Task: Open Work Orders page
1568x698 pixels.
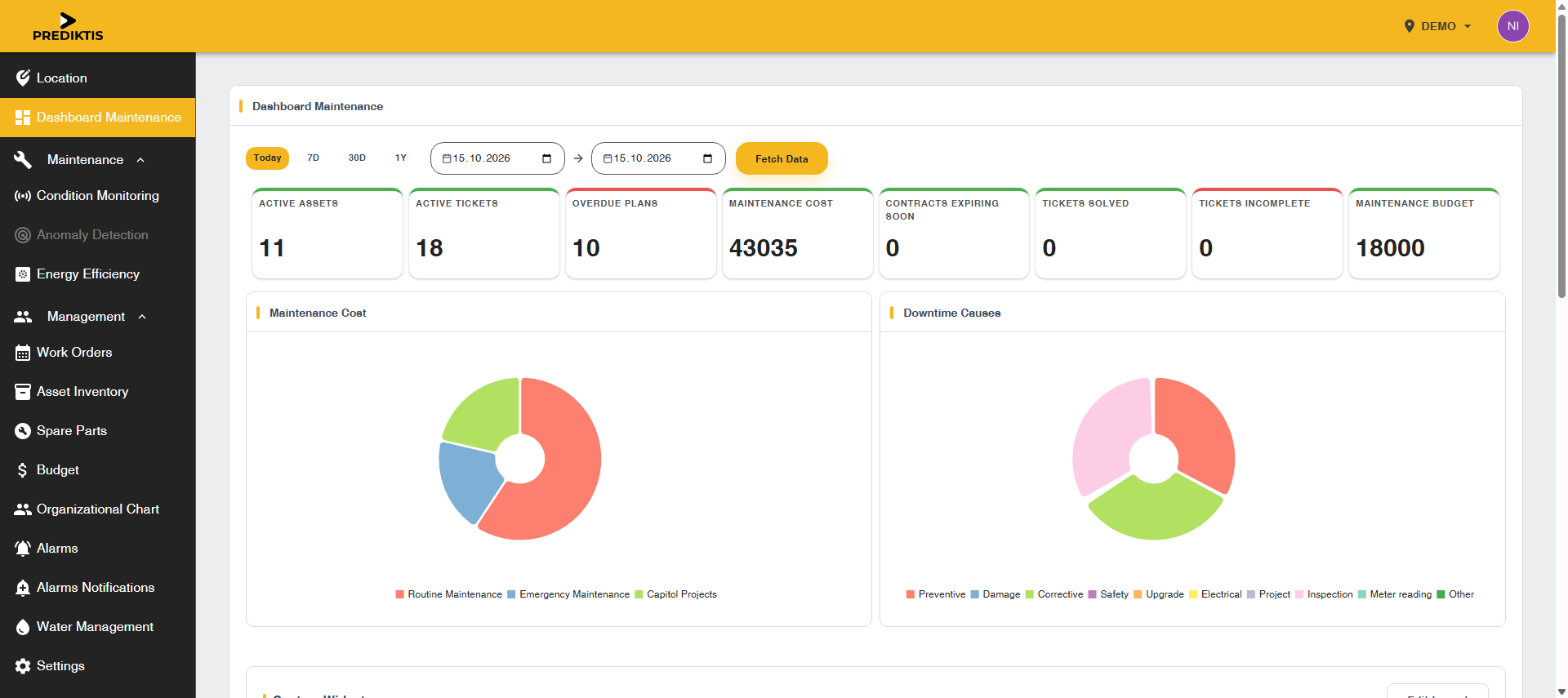Action: tap(97, 353)
